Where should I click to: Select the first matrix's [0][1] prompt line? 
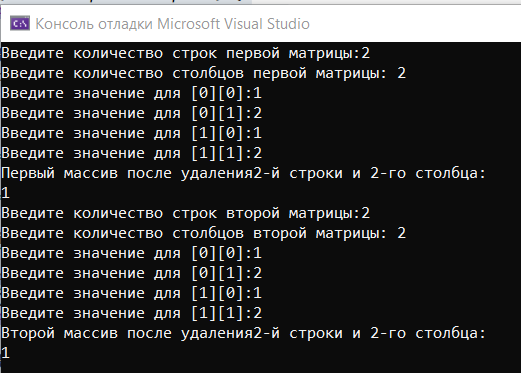132,113
